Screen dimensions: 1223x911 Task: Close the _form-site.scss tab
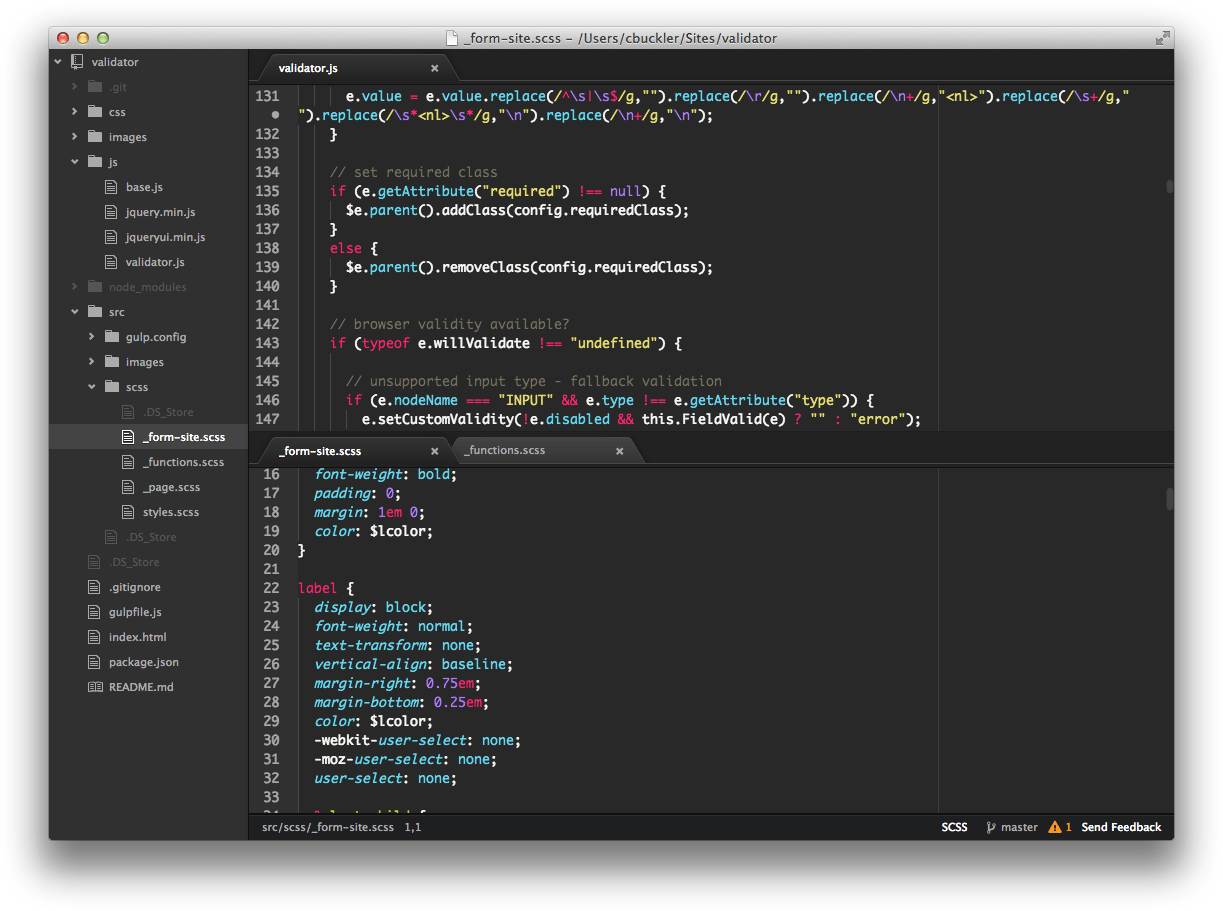pos(435,451)
